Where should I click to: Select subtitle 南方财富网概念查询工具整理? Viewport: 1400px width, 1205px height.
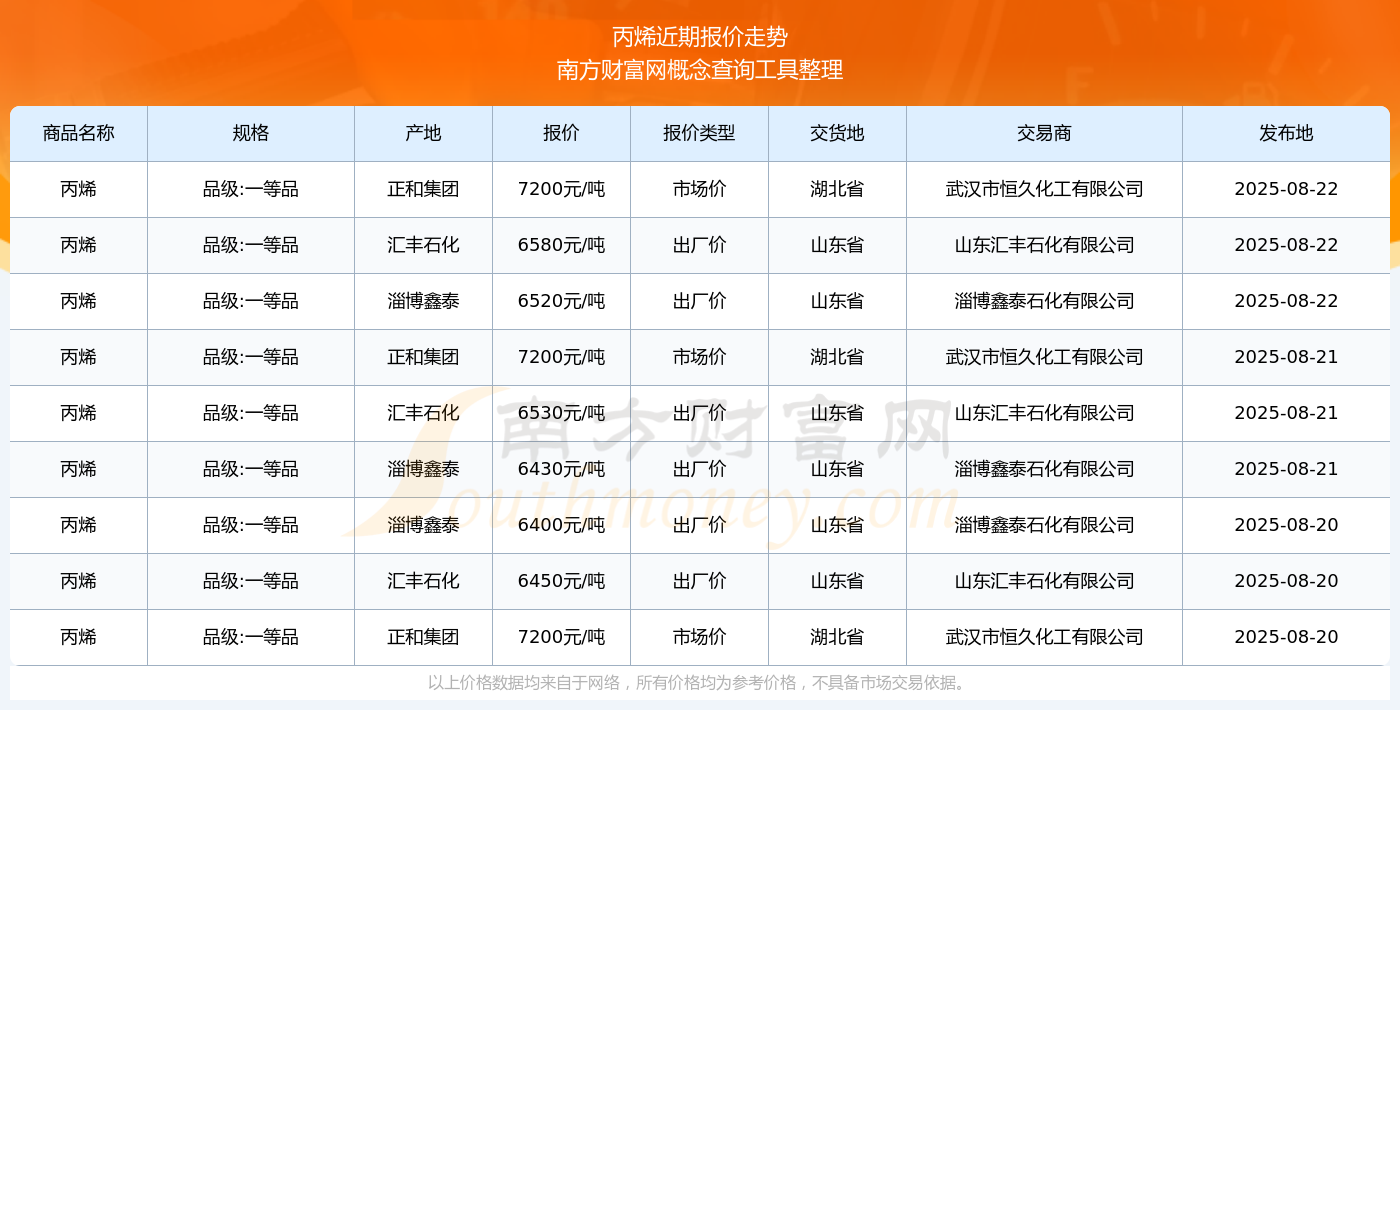(700, 70)
